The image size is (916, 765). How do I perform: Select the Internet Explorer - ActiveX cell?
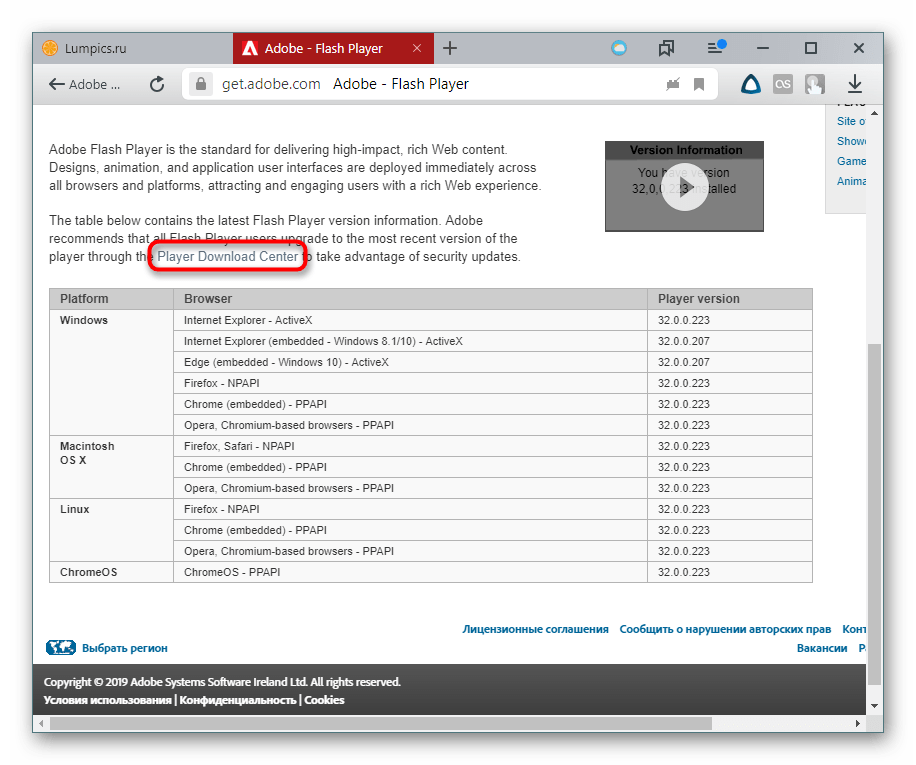click(x=410, y=320)
